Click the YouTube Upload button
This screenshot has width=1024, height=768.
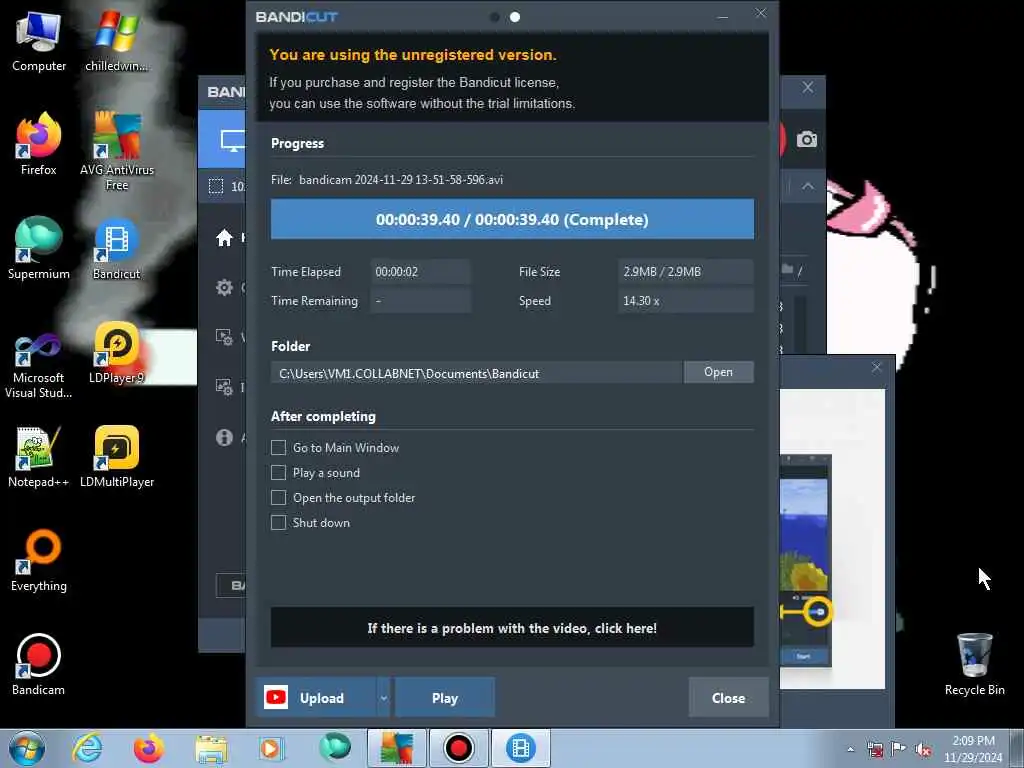click(316, 697)
